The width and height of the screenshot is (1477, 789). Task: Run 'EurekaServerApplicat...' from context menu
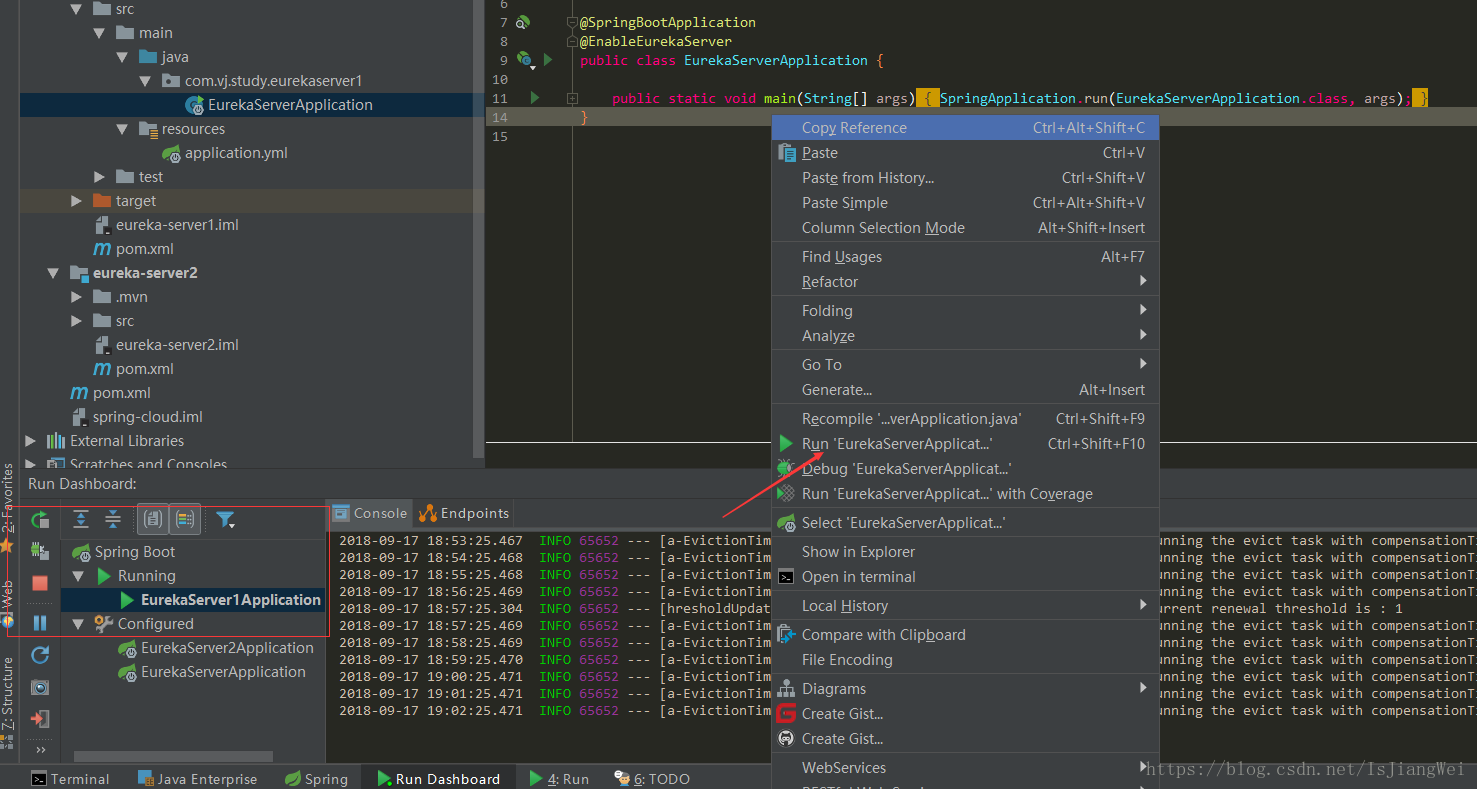click(966, 444)
